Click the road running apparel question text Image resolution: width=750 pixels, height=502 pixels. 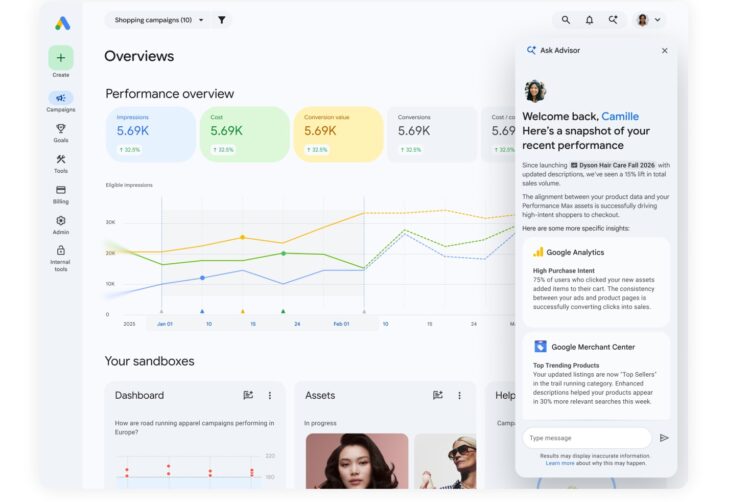[x=194, y=427]
